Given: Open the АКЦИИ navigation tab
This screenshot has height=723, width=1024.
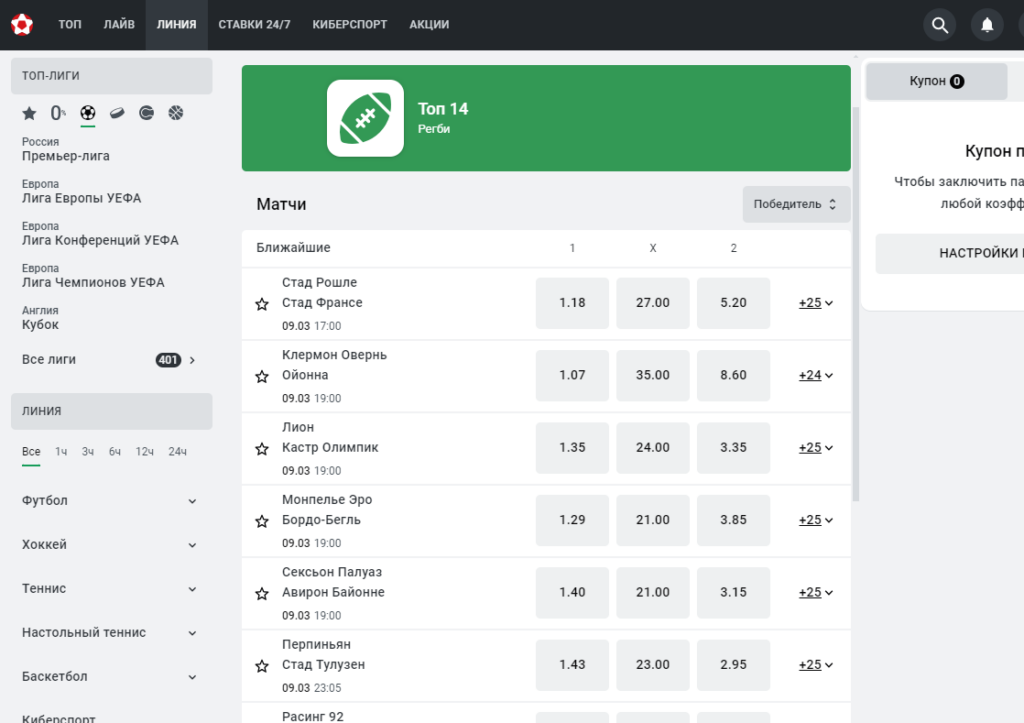Looking at the screenshot, I should (429, 25).
